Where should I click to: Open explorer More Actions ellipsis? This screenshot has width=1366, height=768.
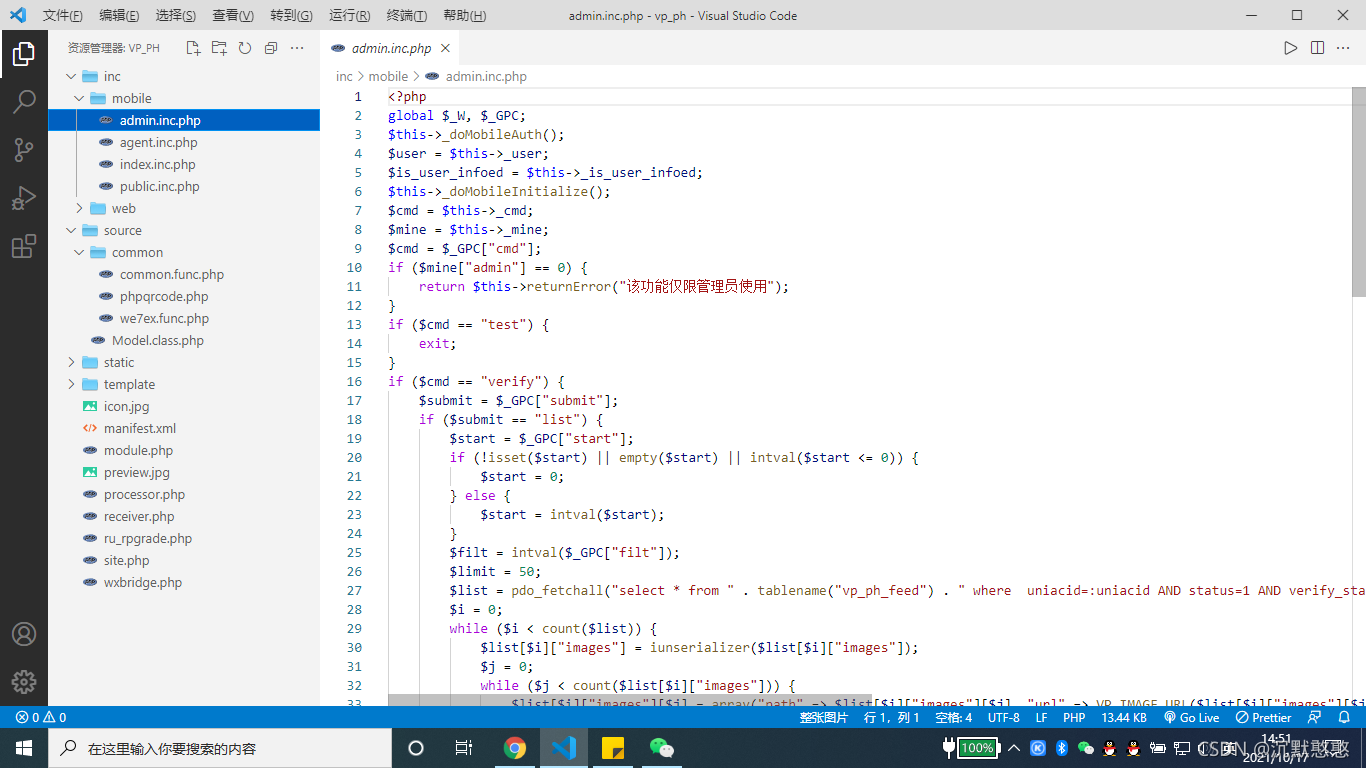click(x=297, y=48)
